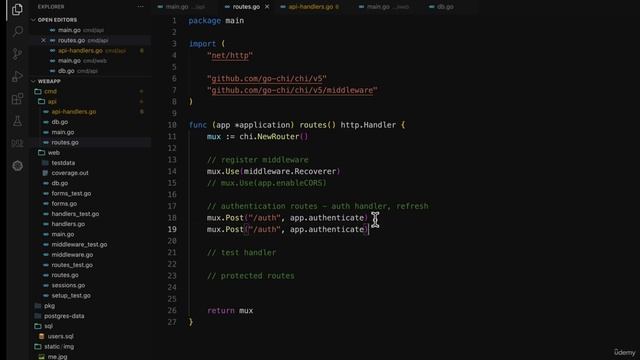Click the Go icon beside sessions.go

tap(46, 285)
